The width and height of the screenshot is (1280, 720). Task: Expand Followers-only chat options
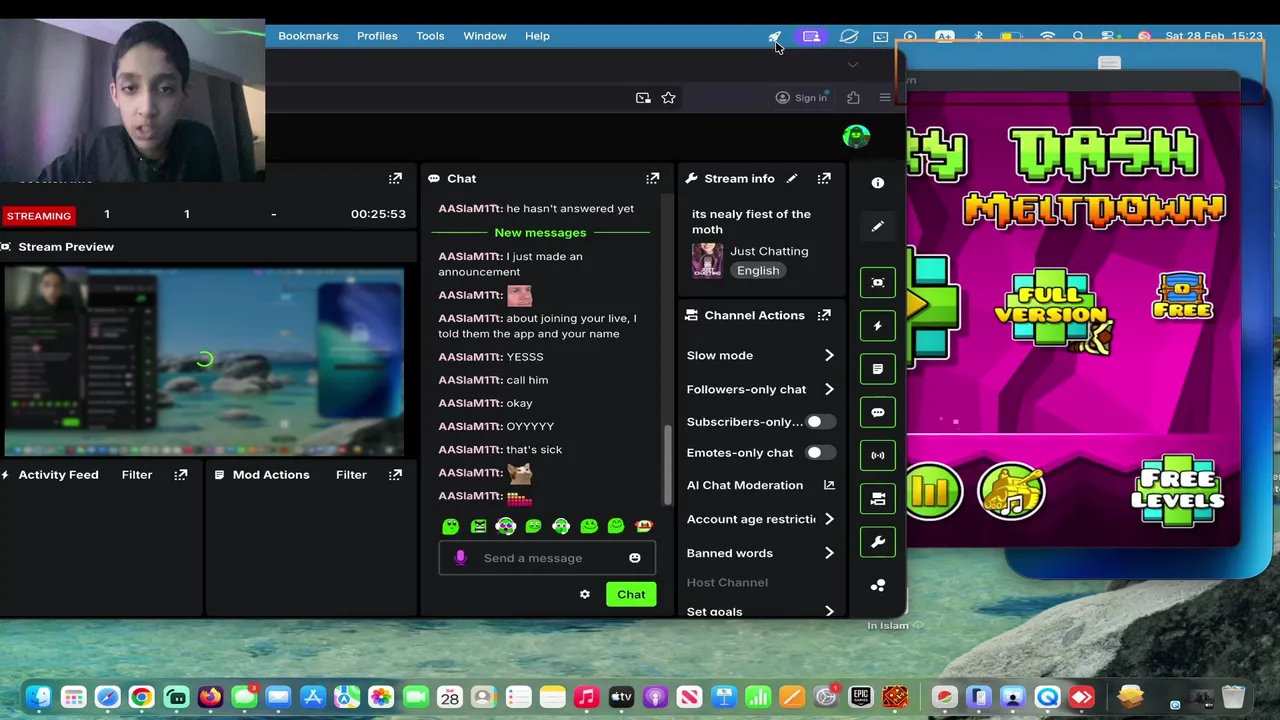[829, 389]
